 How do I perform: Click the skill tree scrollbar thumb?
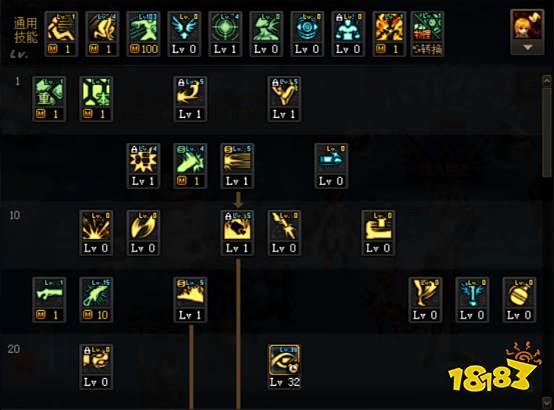pyautogui.click(x=547, y=132)
